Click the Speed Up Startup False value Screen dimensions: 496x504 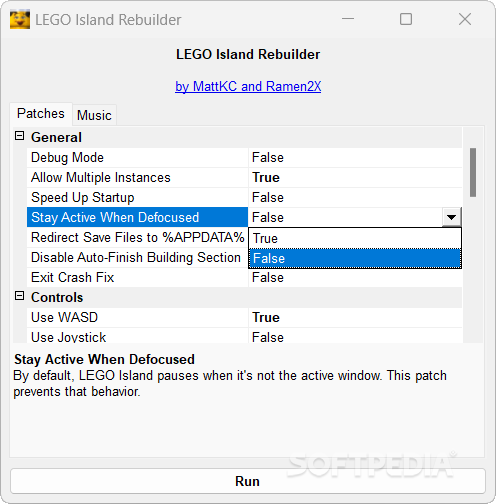(355, 198)
